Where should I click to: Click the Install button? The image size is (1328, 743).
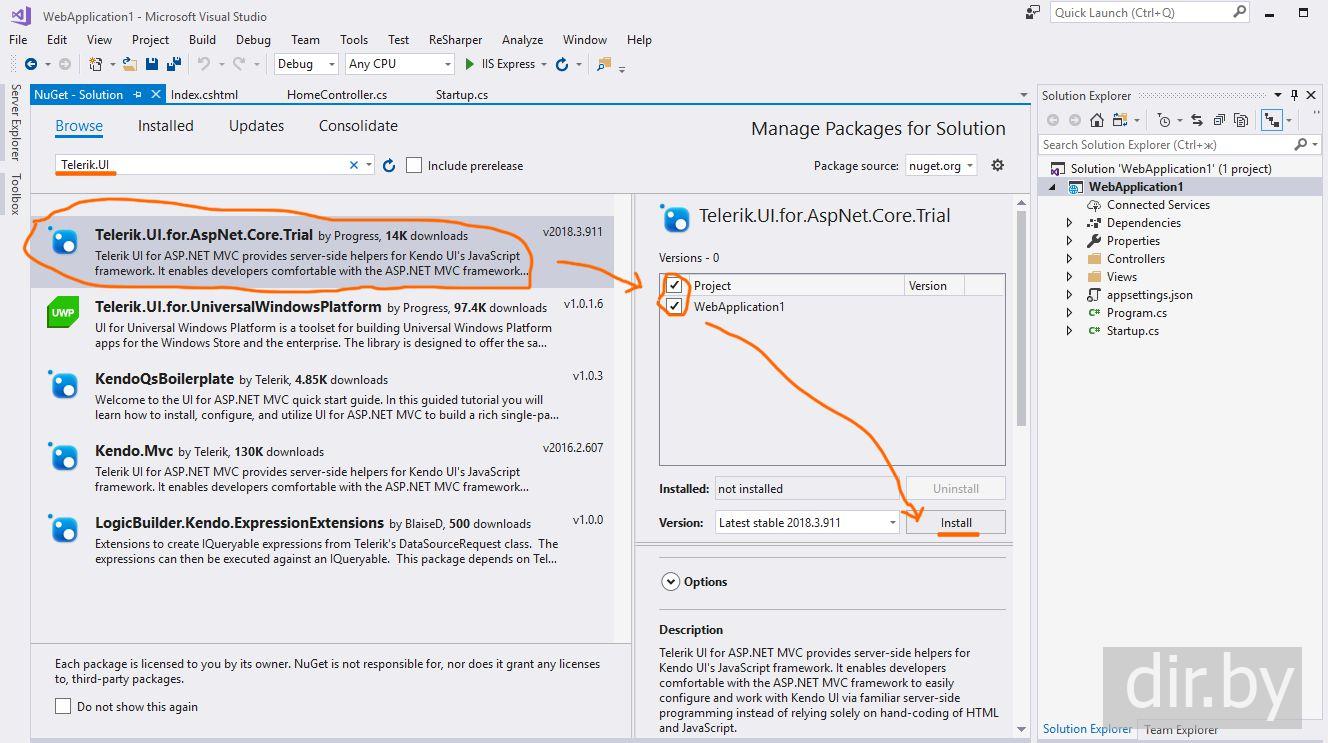point(955,522)
